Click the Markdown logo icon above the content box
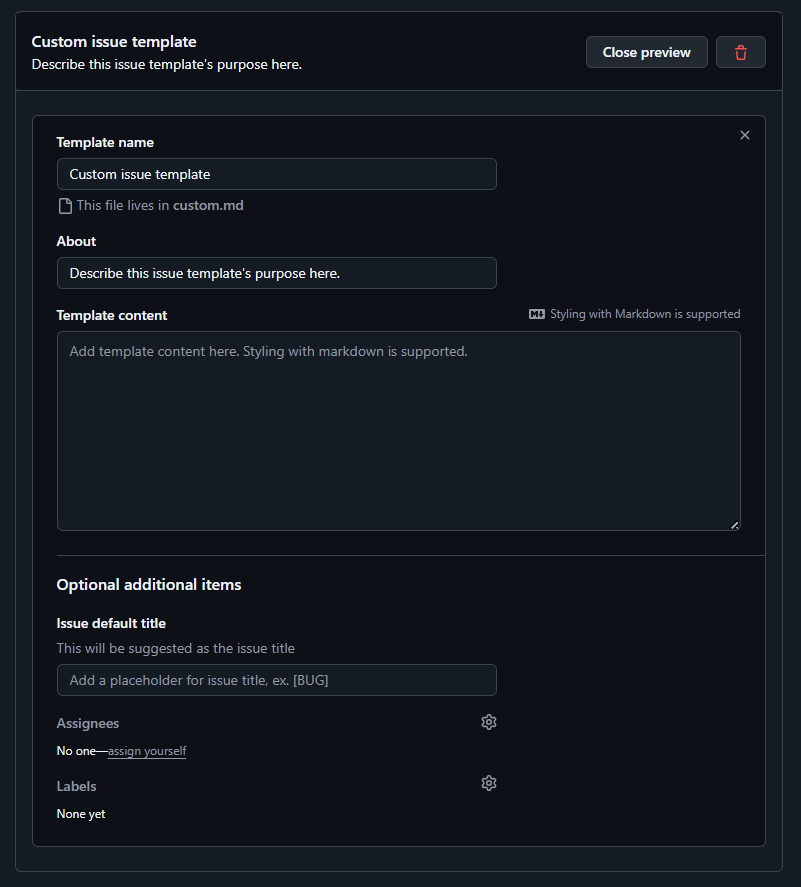This screenshot has width=801, height=887. tap(537, 314)
